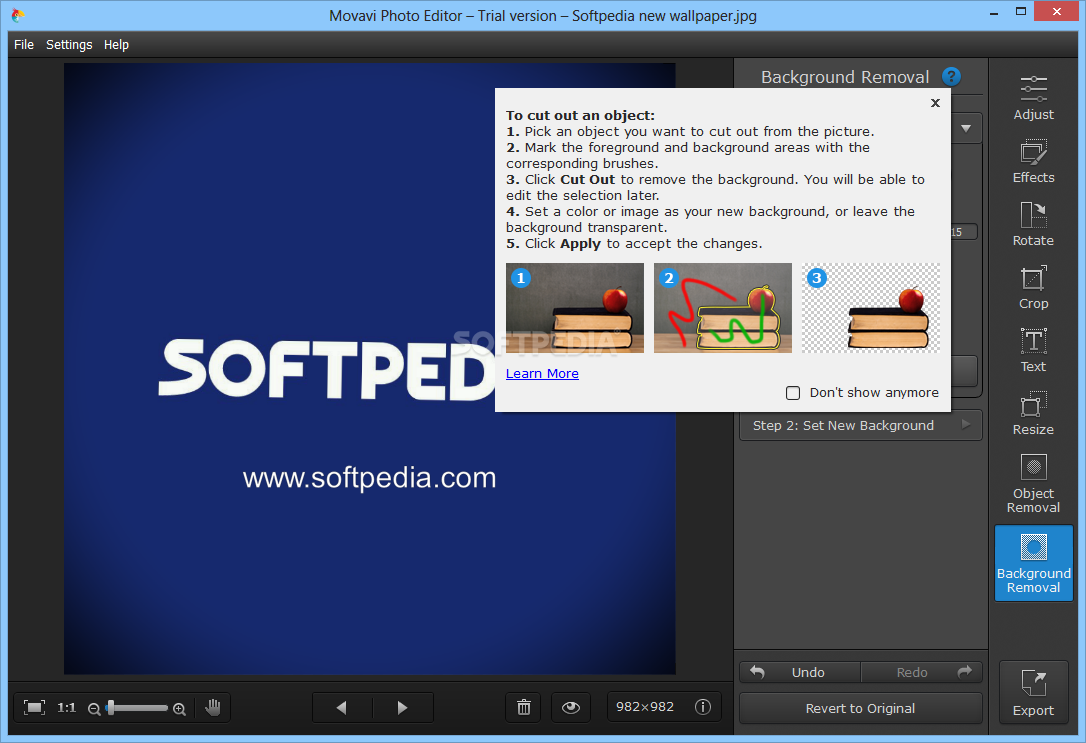1086x743 pixels.
Task: Open the Object Removal tool
Action: pos(1033,483)
